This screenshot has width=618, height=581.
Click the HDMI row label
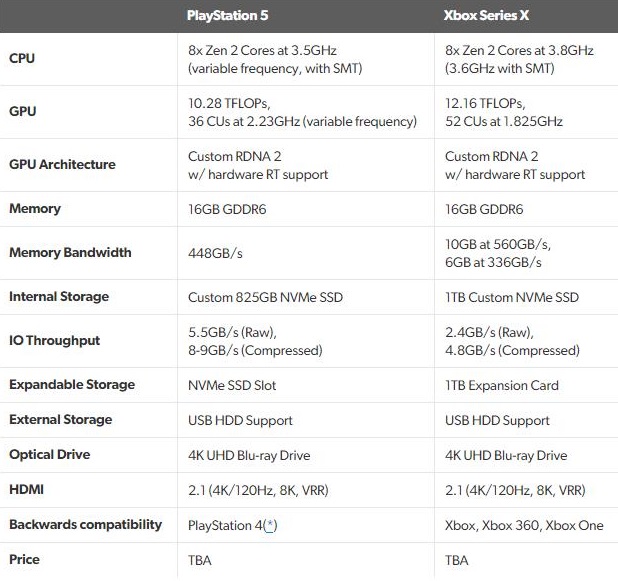(26, 490)
